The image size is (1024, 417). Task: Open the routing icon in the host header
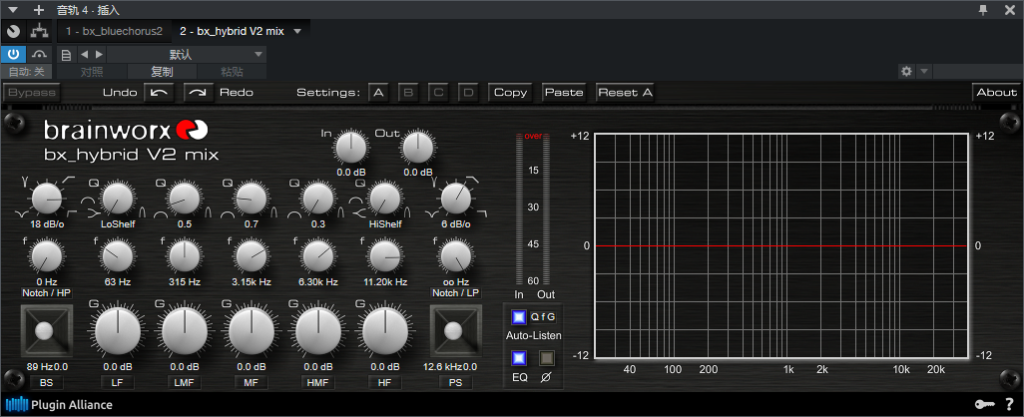coord(40,31)
